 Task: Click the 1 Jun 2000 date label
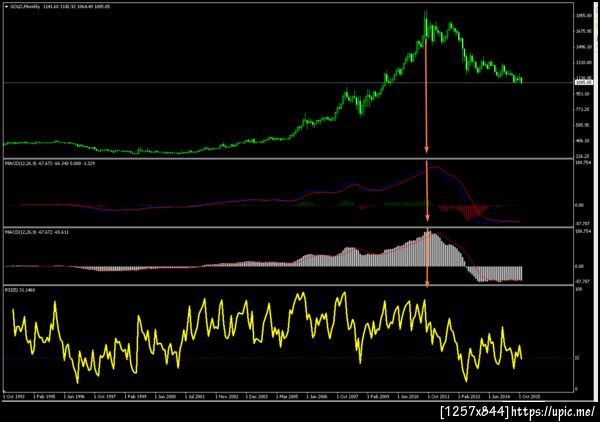point(165,397)
